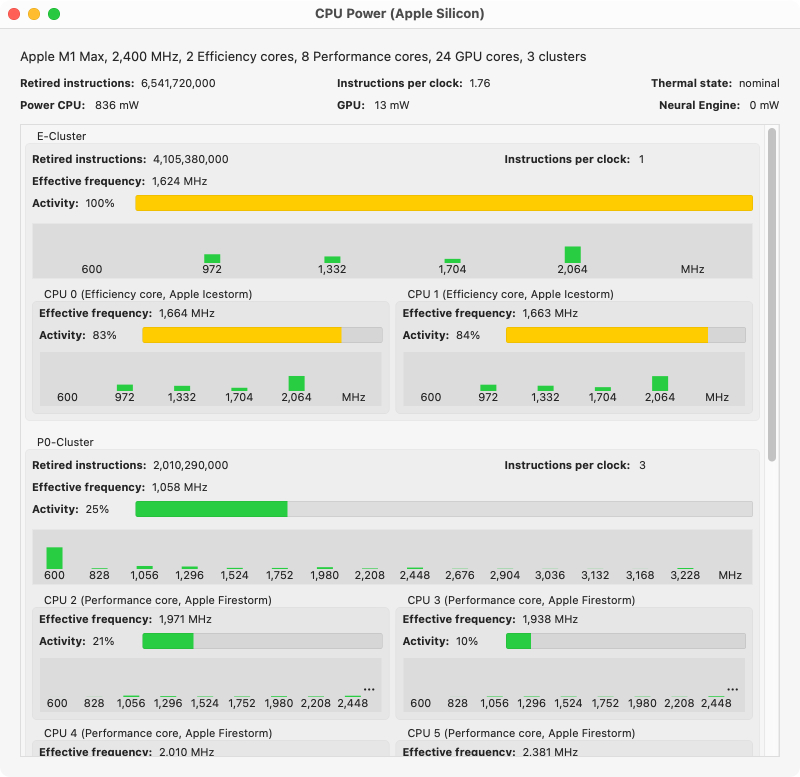Click the E-Cluster 1,704 label in histogram
800x777 pixels.
[452, 269]
